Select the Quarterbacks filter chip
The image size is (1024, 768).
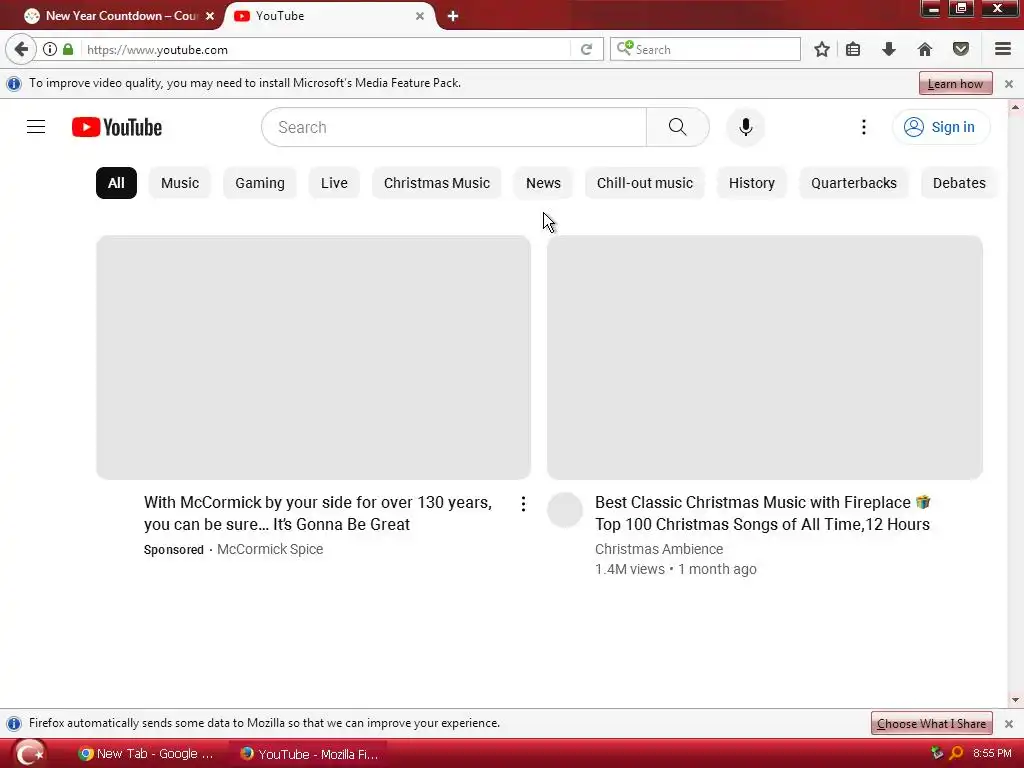coord(854,183)
